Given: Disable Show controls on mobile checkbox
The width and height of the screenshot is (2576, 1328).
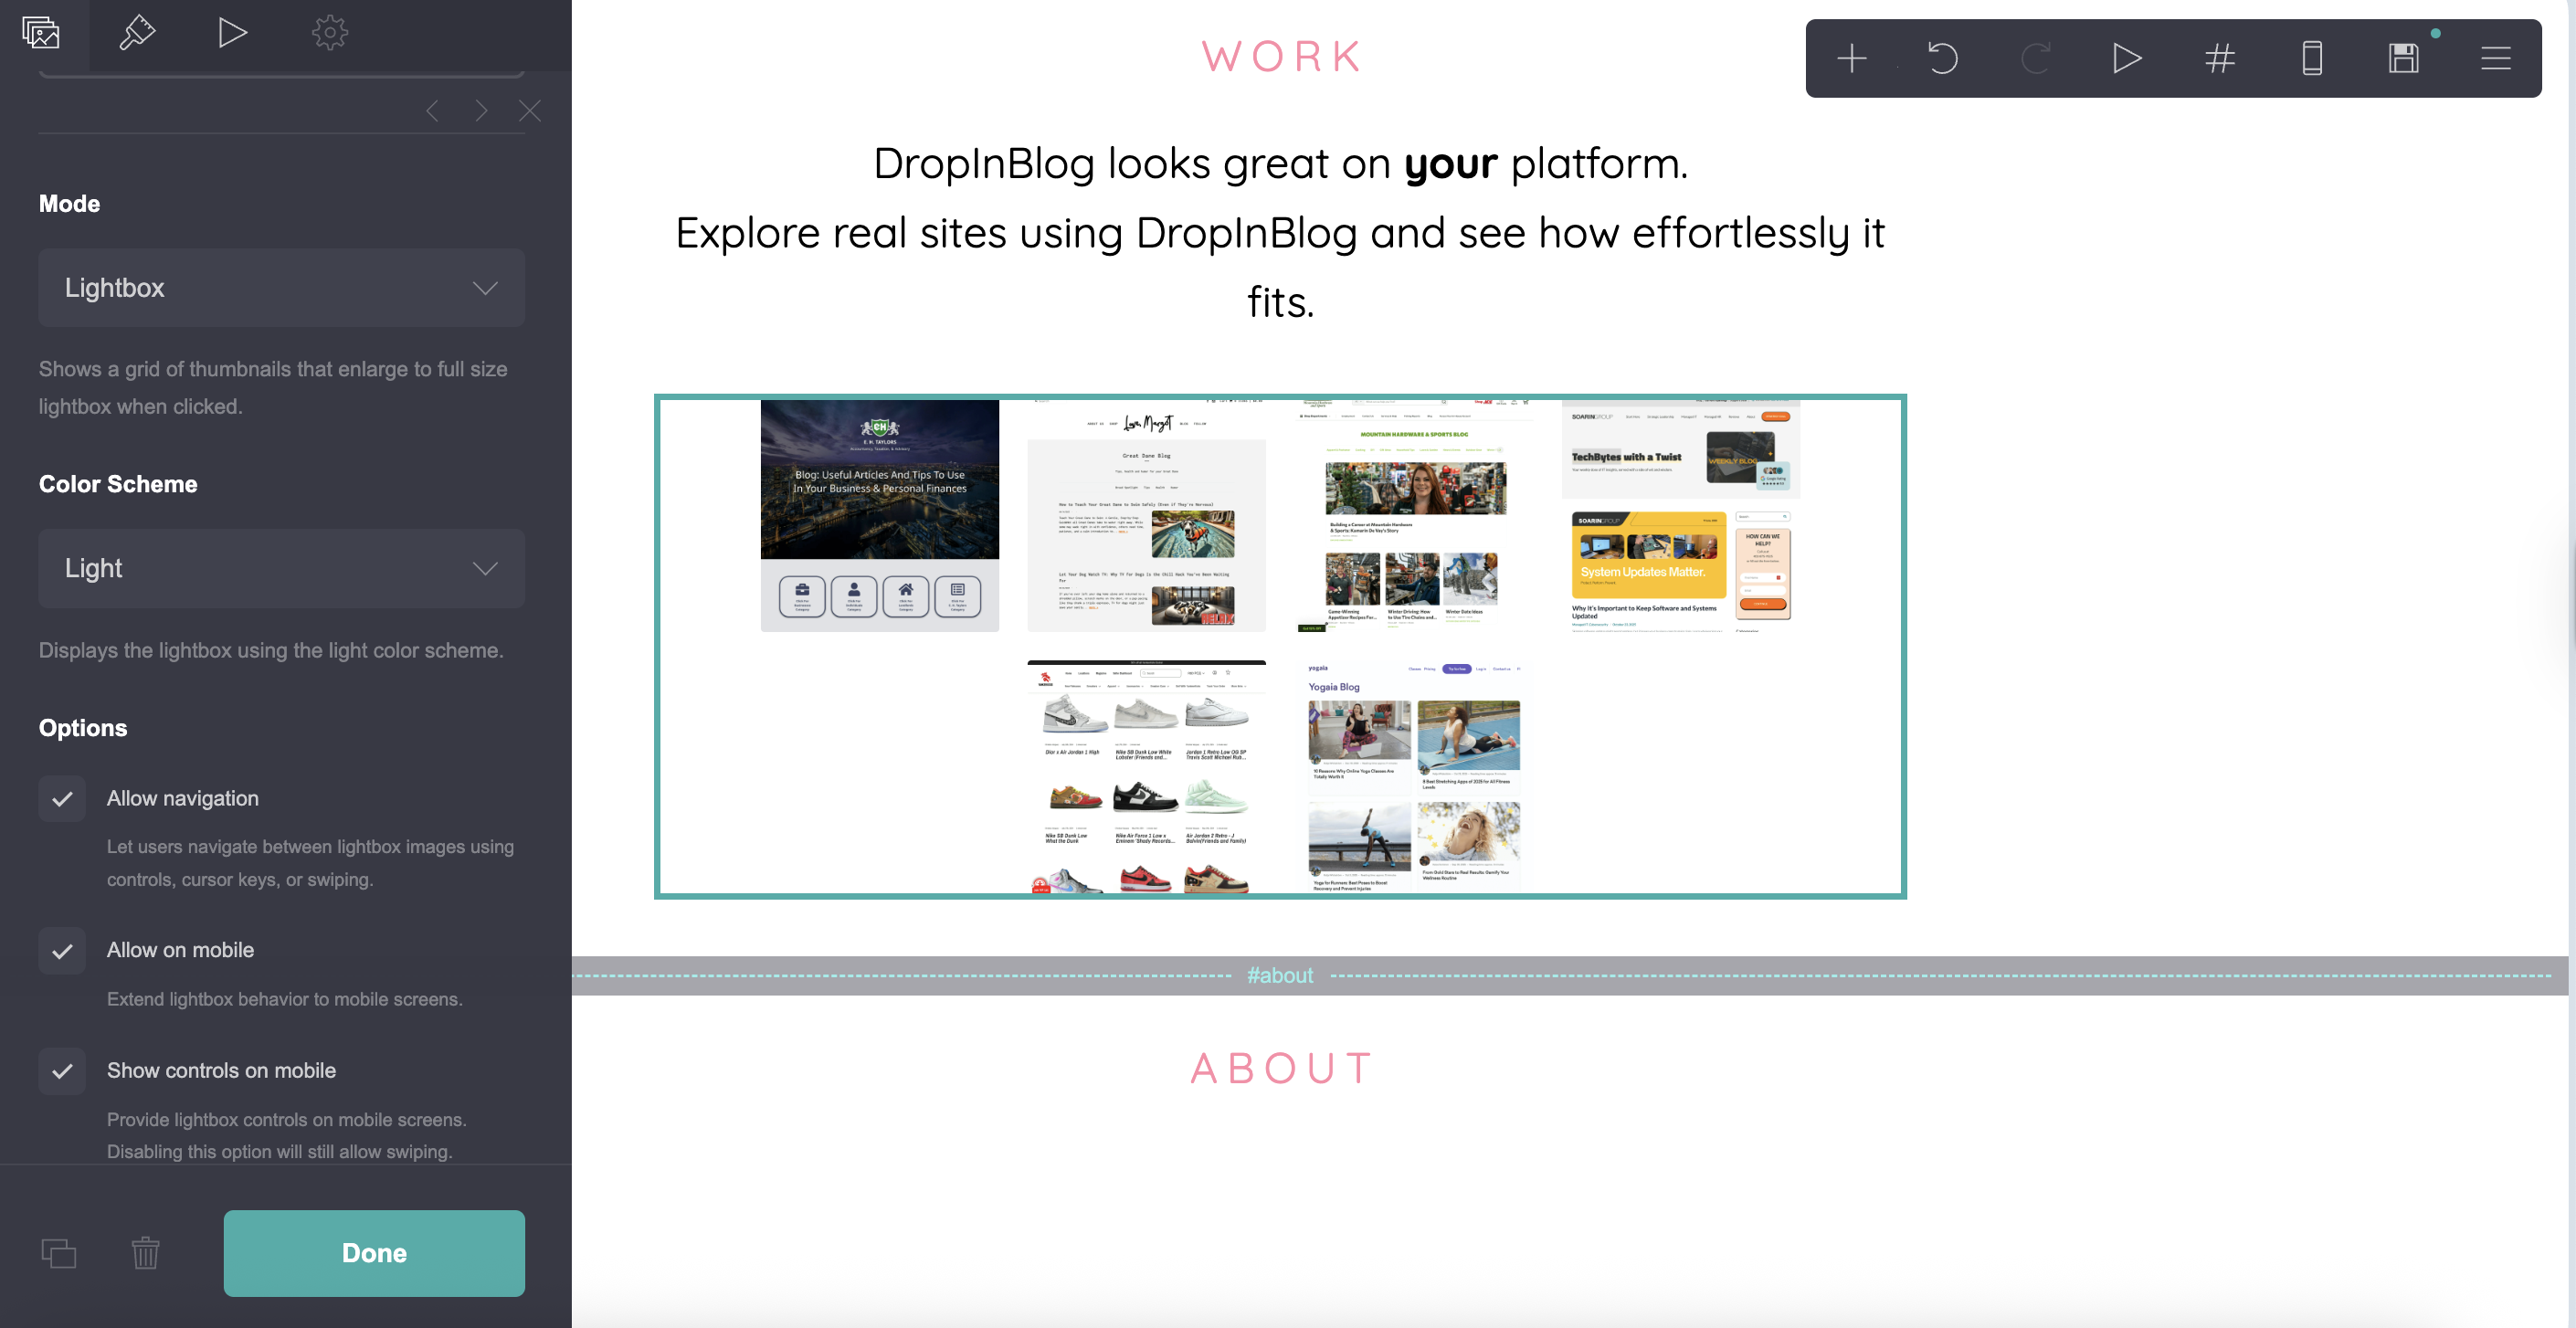Looking at the screenshot, I should (x=62, y=1070).
